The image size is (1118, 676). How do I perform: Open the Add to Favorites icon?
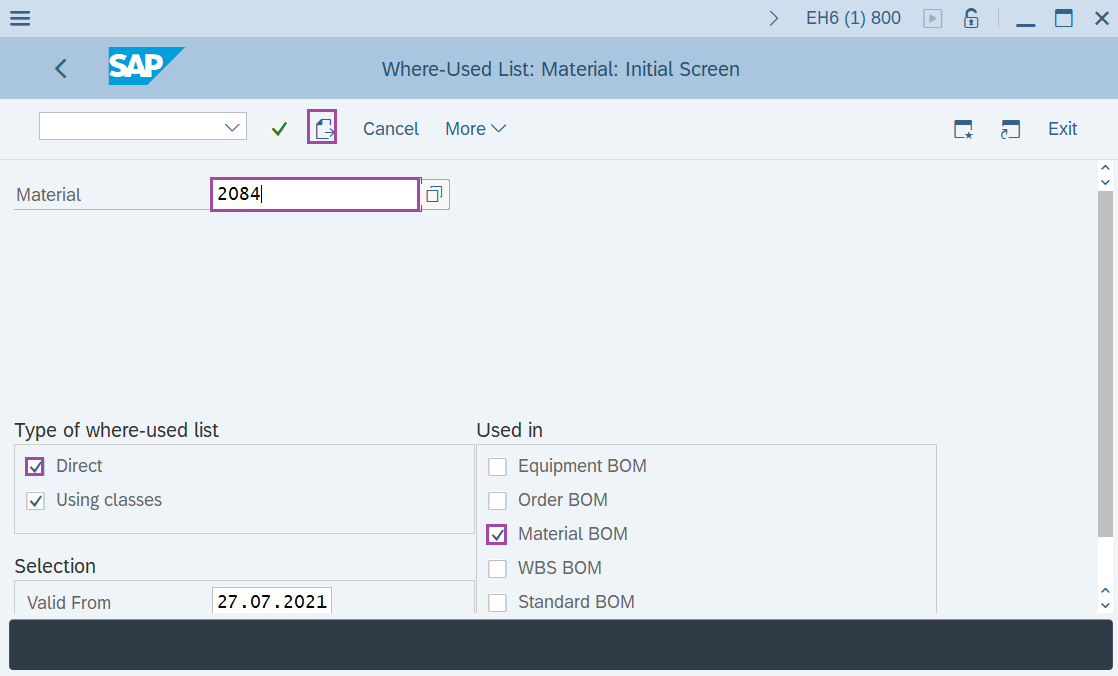pyautogui.click(x=962, y=129)
